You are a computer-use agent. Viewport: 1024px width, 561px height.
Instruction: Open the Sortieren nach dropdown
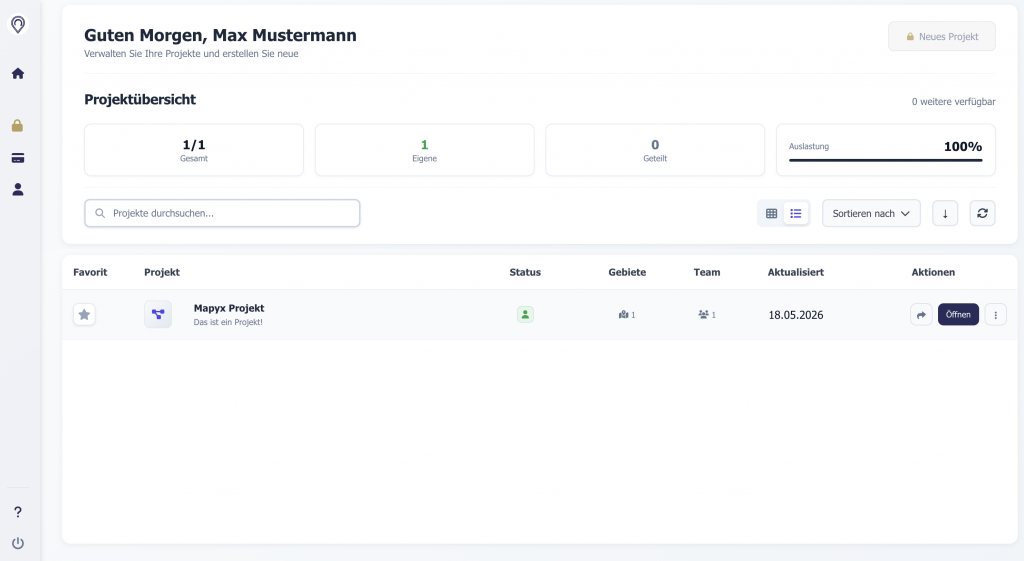point(871,214)
